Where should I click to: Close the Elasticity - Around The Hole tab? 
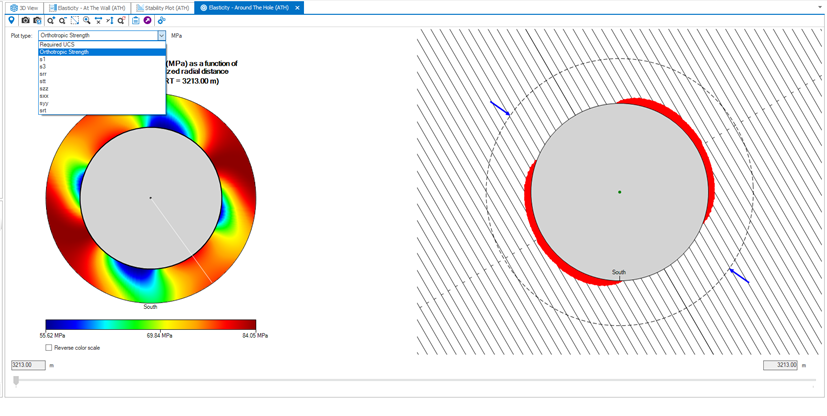click(297, 7)
